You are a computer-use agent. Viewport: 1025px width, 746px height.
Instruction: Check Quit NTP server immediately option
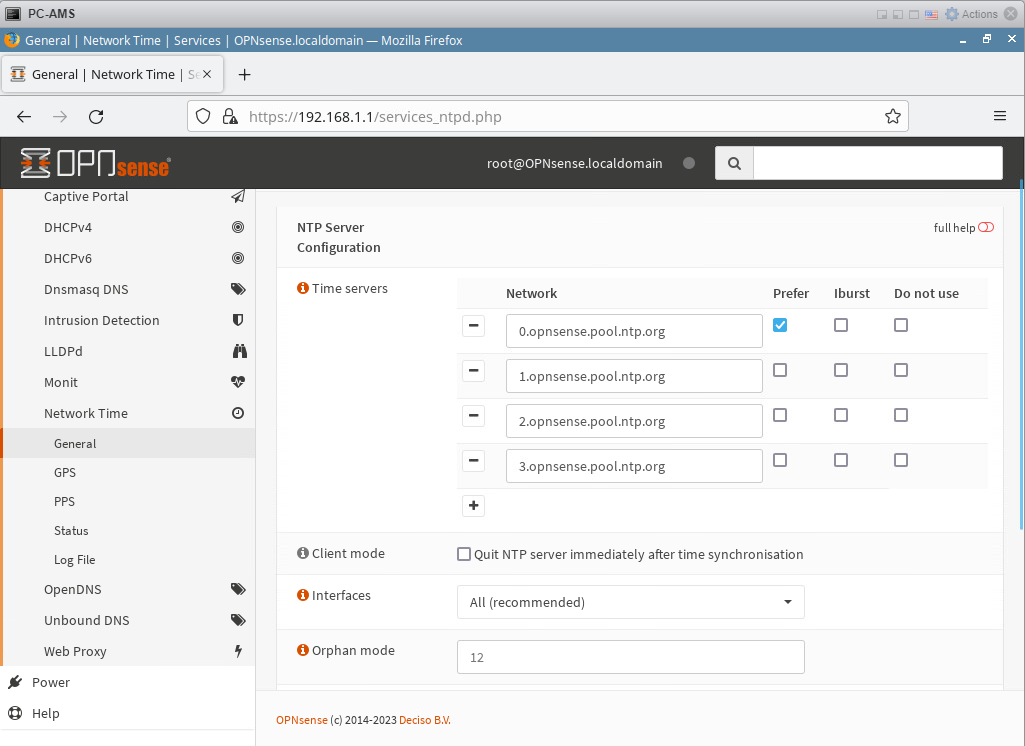point(464,554)
